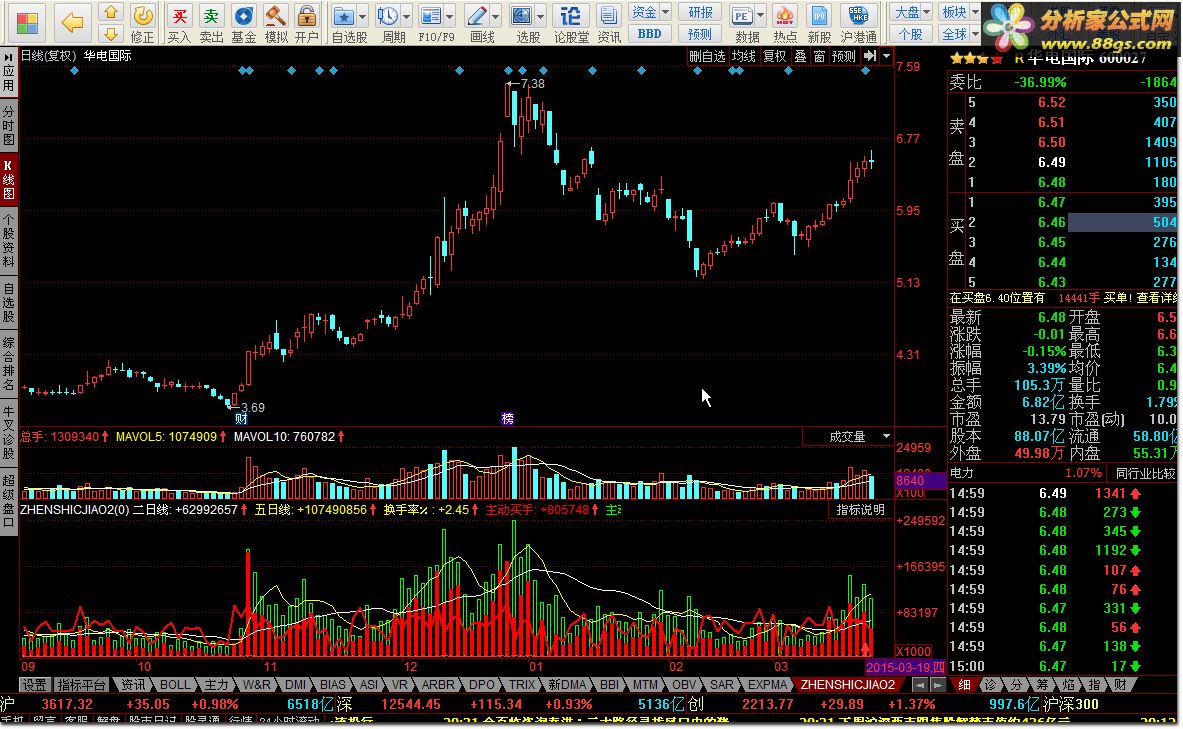Select the ZHENSHICJIAO2 indicator tab

[847, 684]
